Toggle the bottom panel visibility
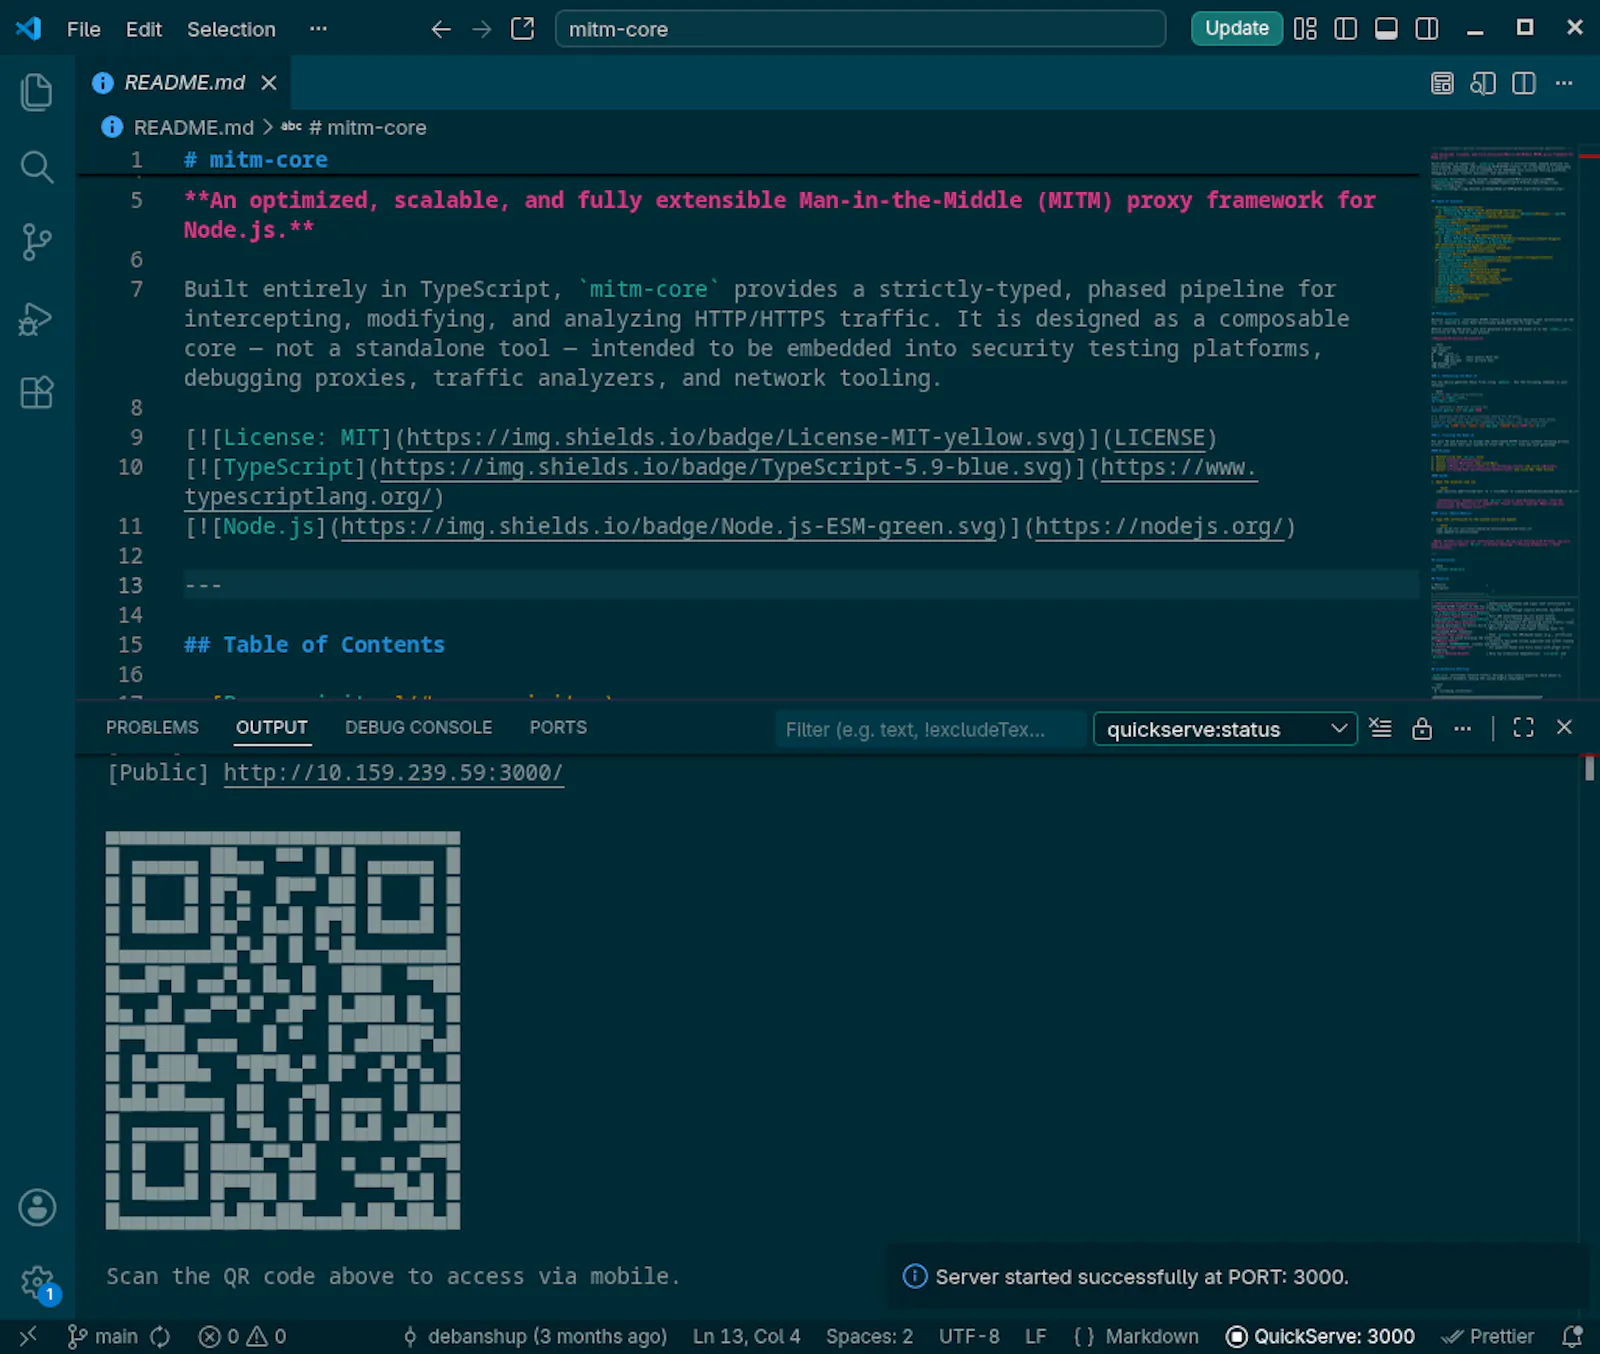Screen dimensions: 1600x1354 pyautogui.click(x=1386, y=29)
